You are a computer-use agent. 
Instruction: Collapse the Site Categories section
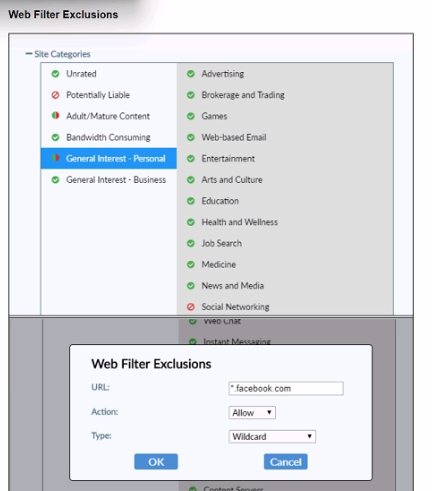(29, 54)
